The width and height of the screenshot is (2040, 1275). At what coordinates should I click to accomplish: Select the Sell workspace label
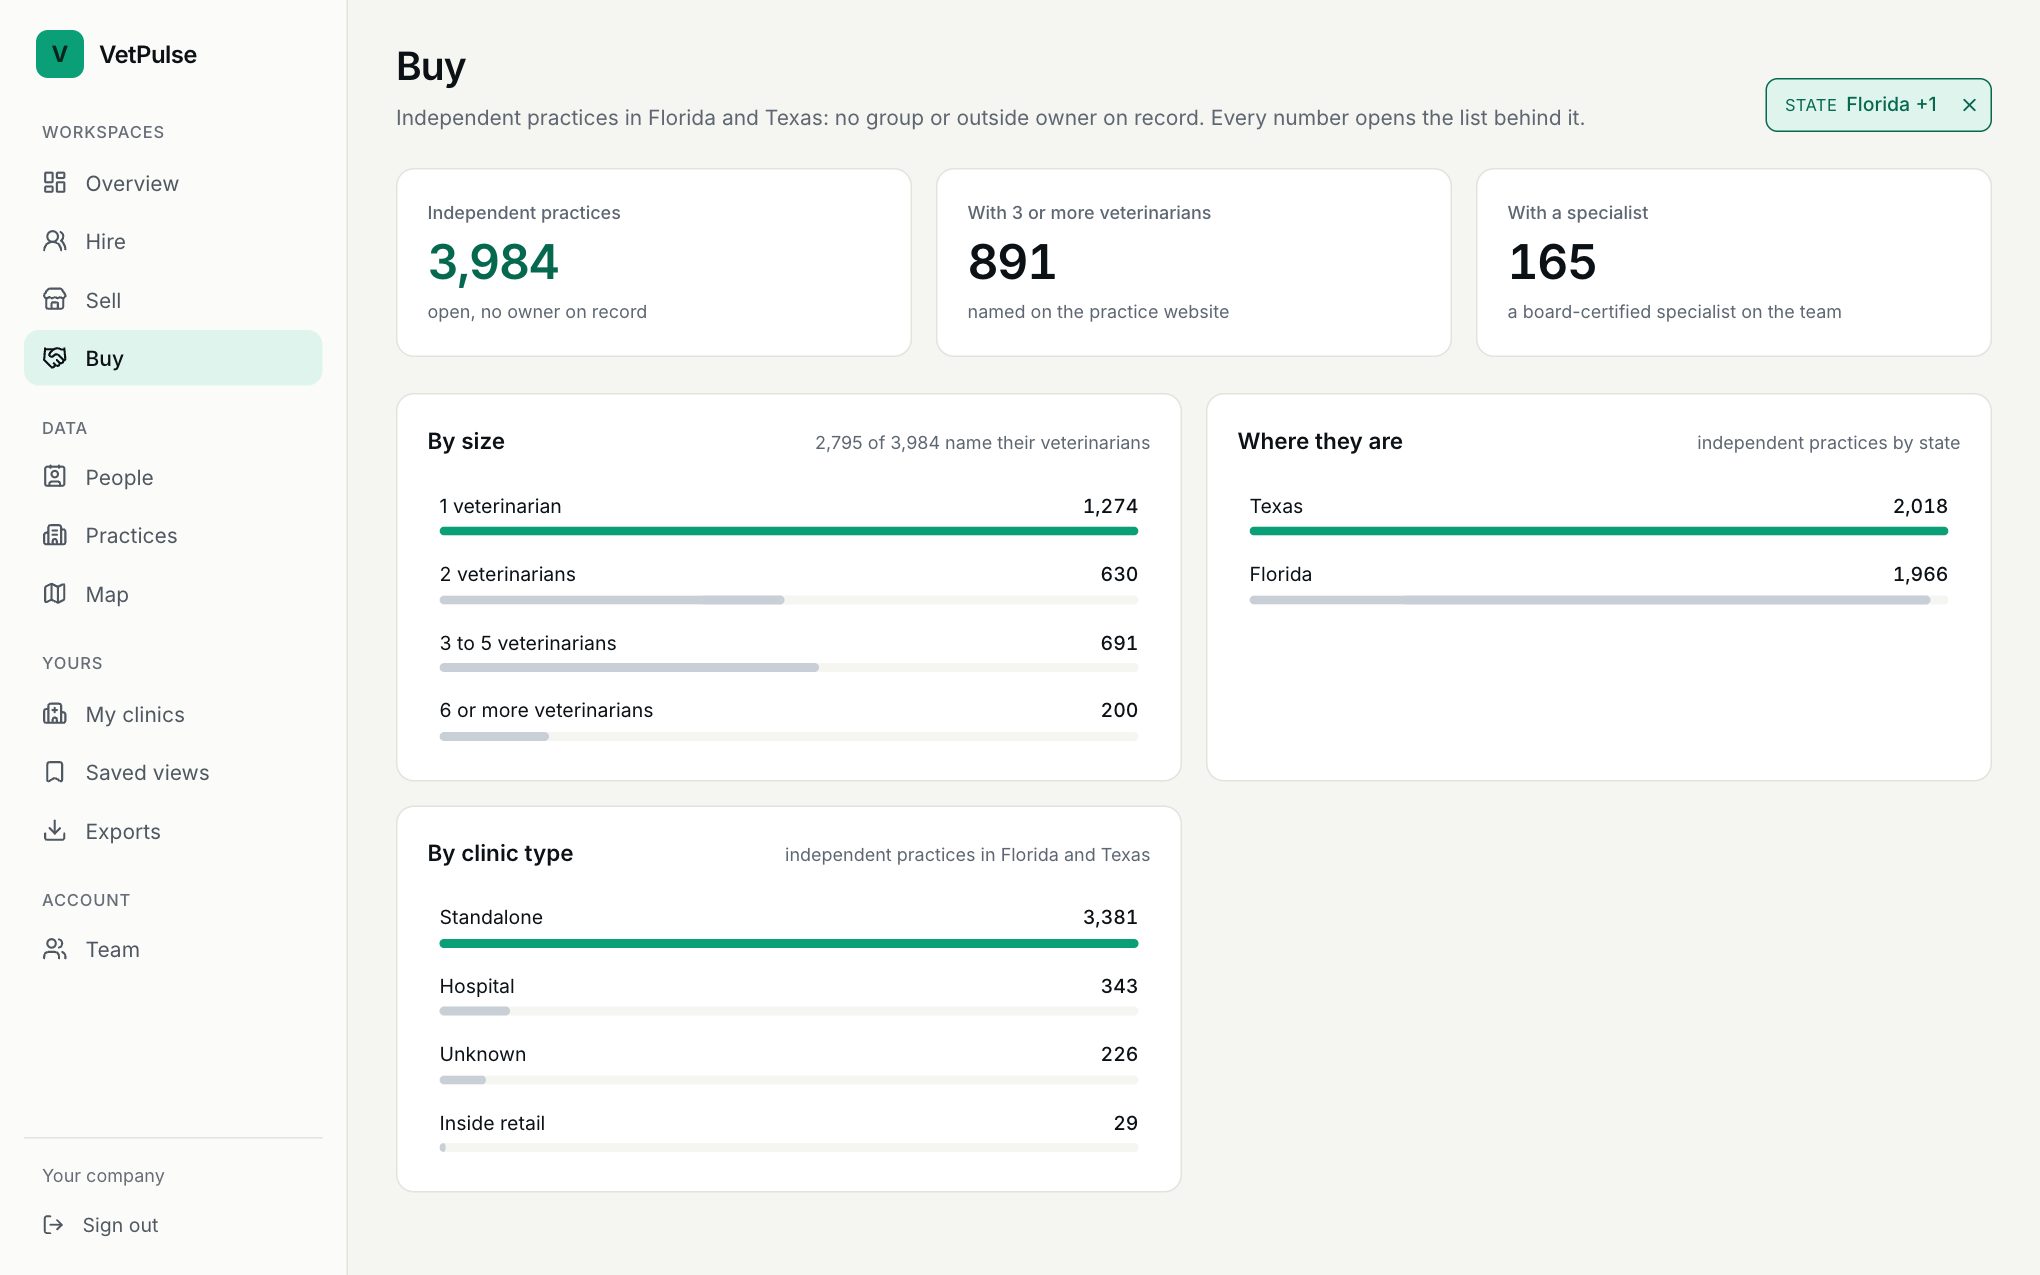(103, 300)
